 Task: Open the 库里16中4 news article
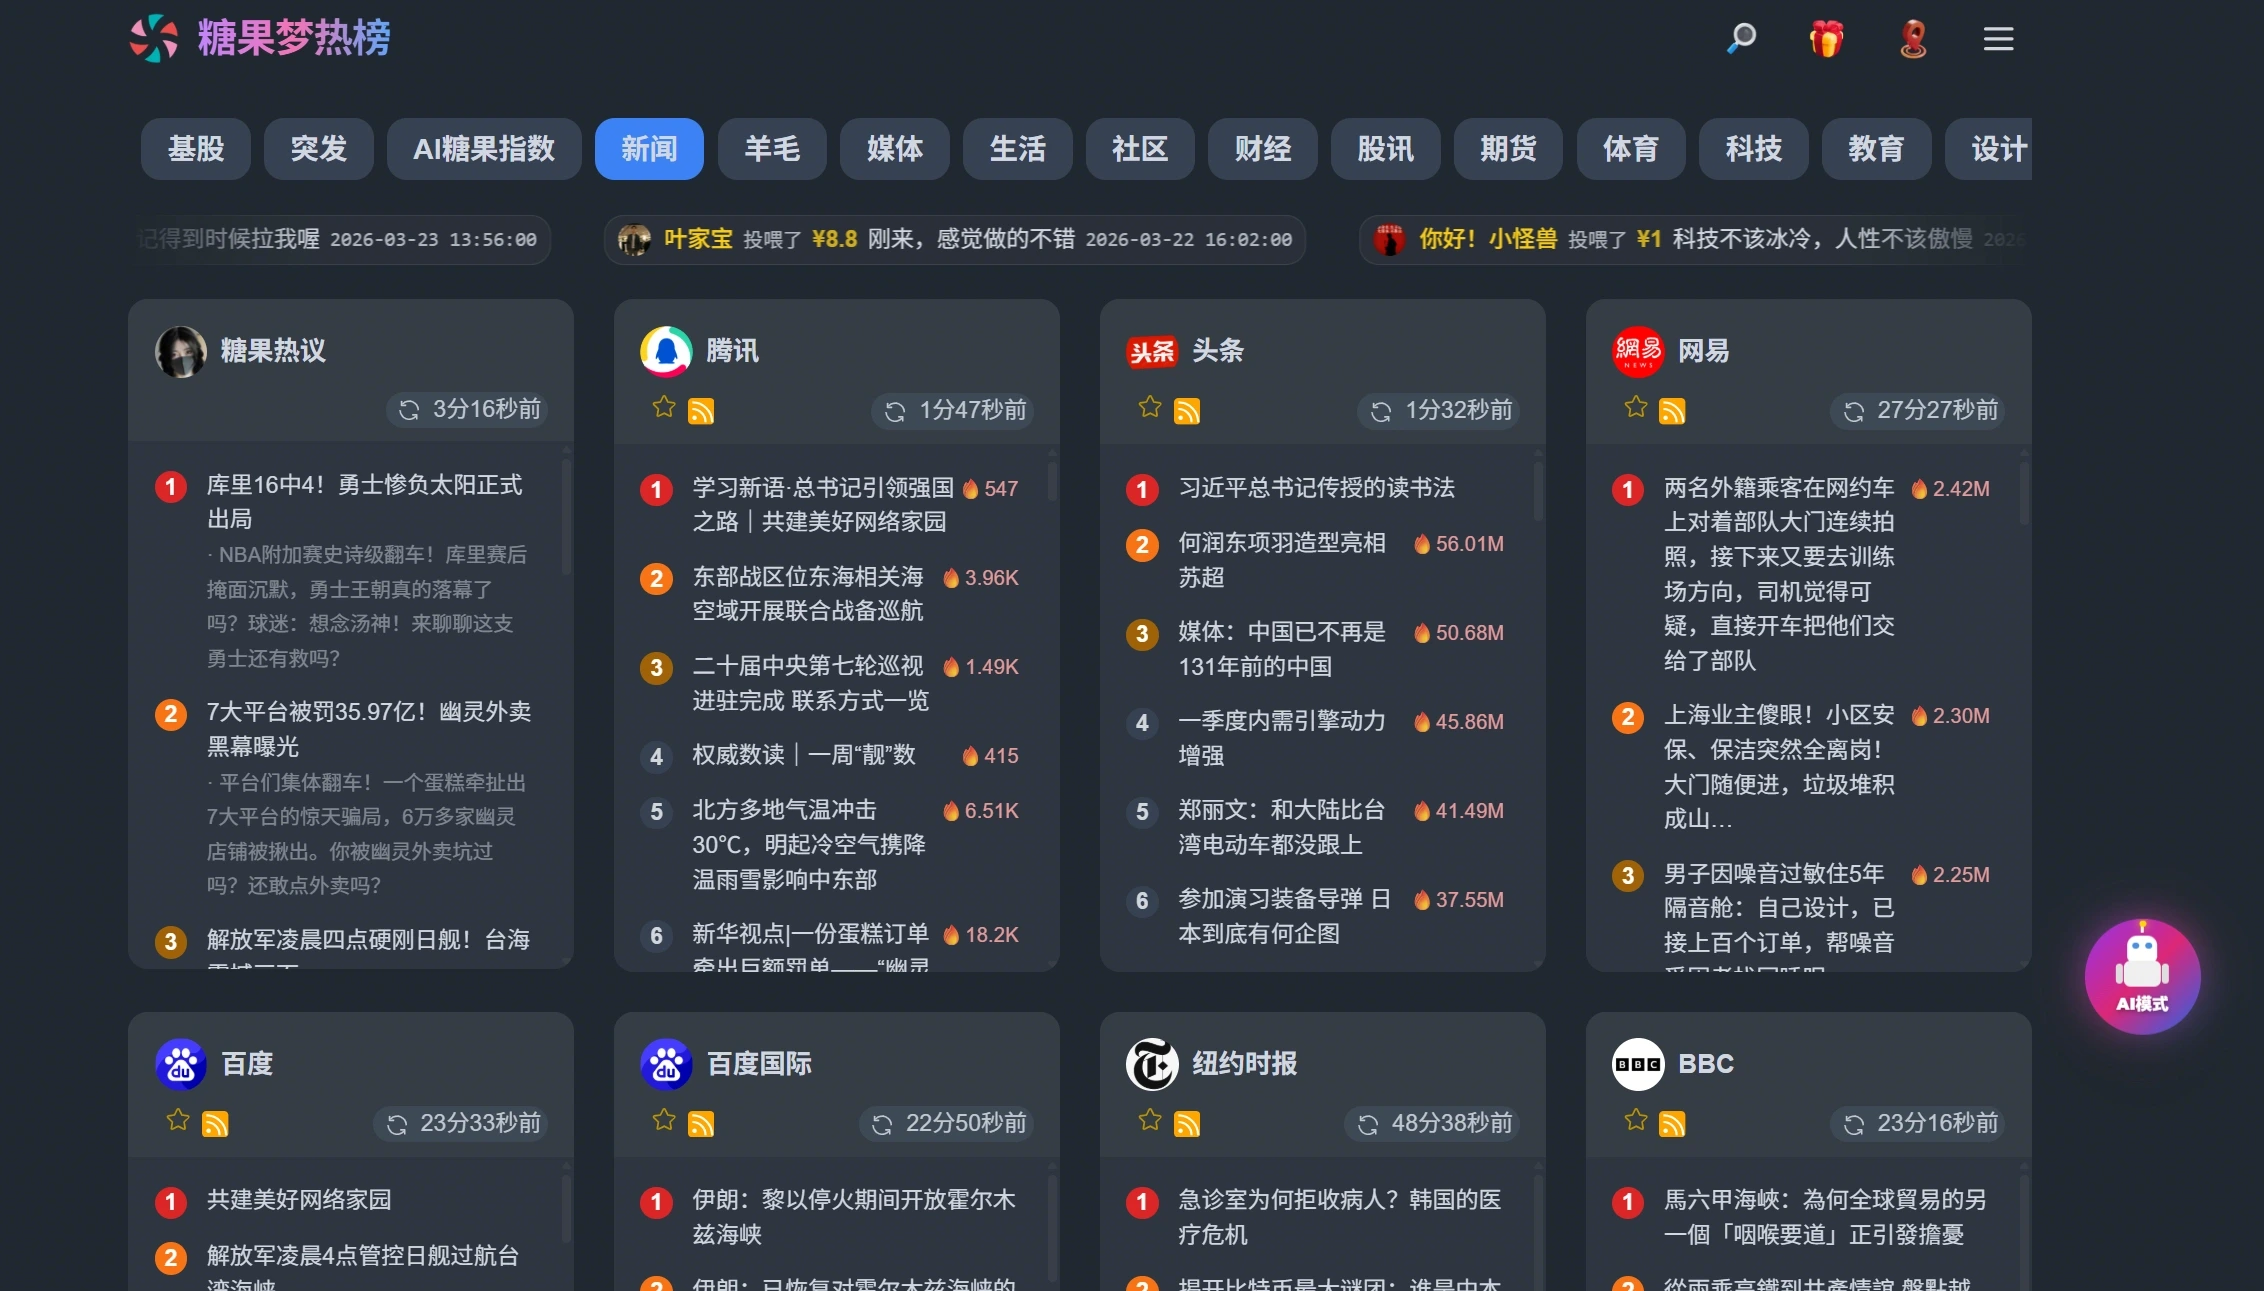click(x=360, y=502)
